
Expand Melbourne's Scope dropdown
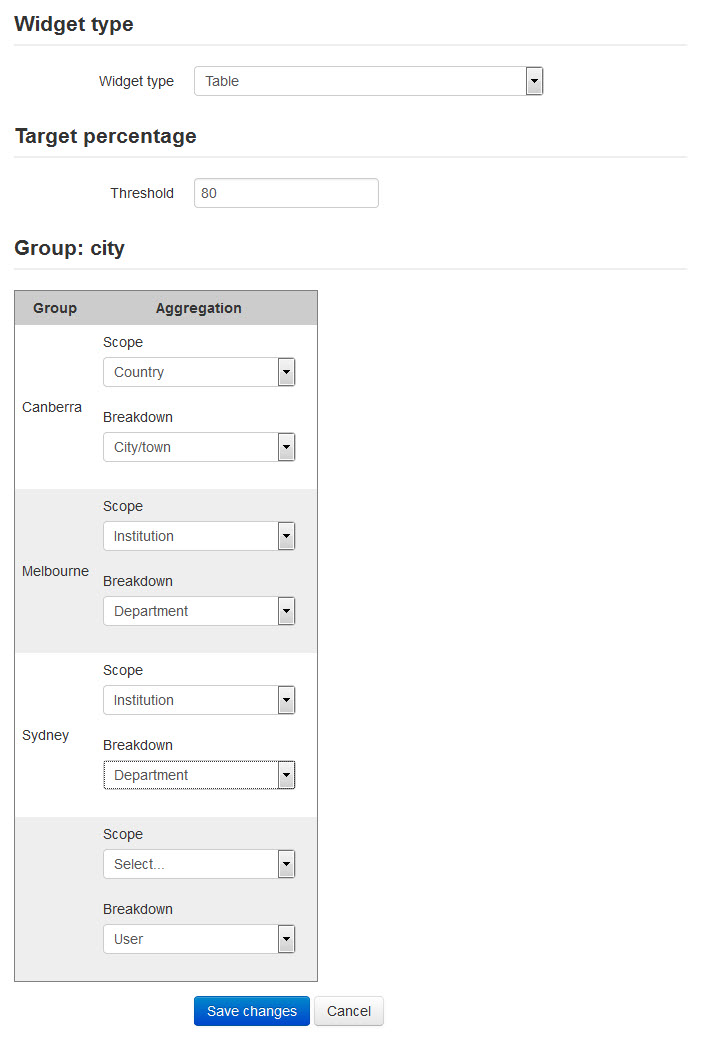tap(199, 536)
